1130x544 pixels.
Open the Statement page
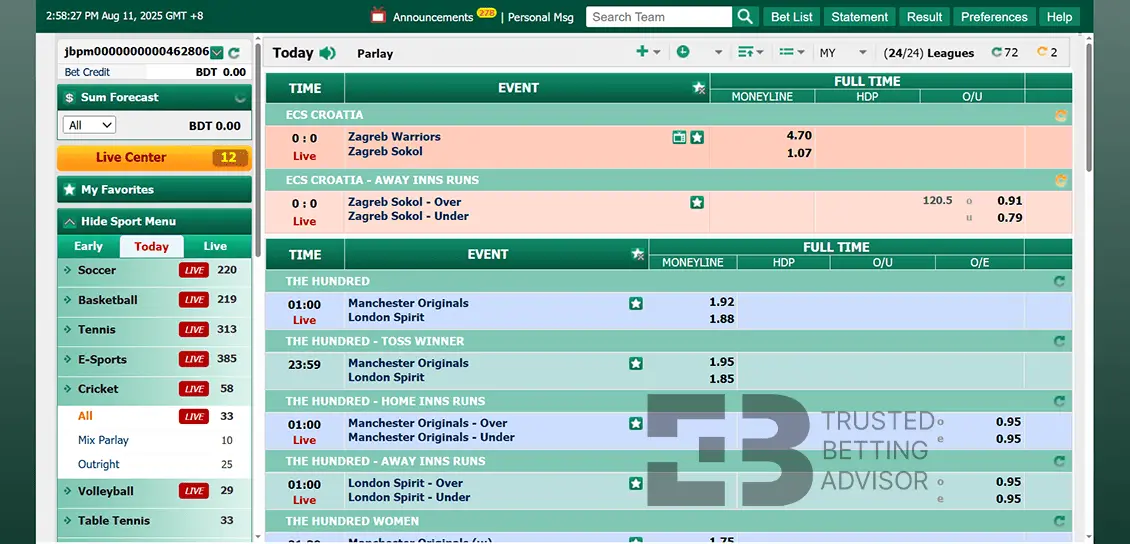pos(859,17)
